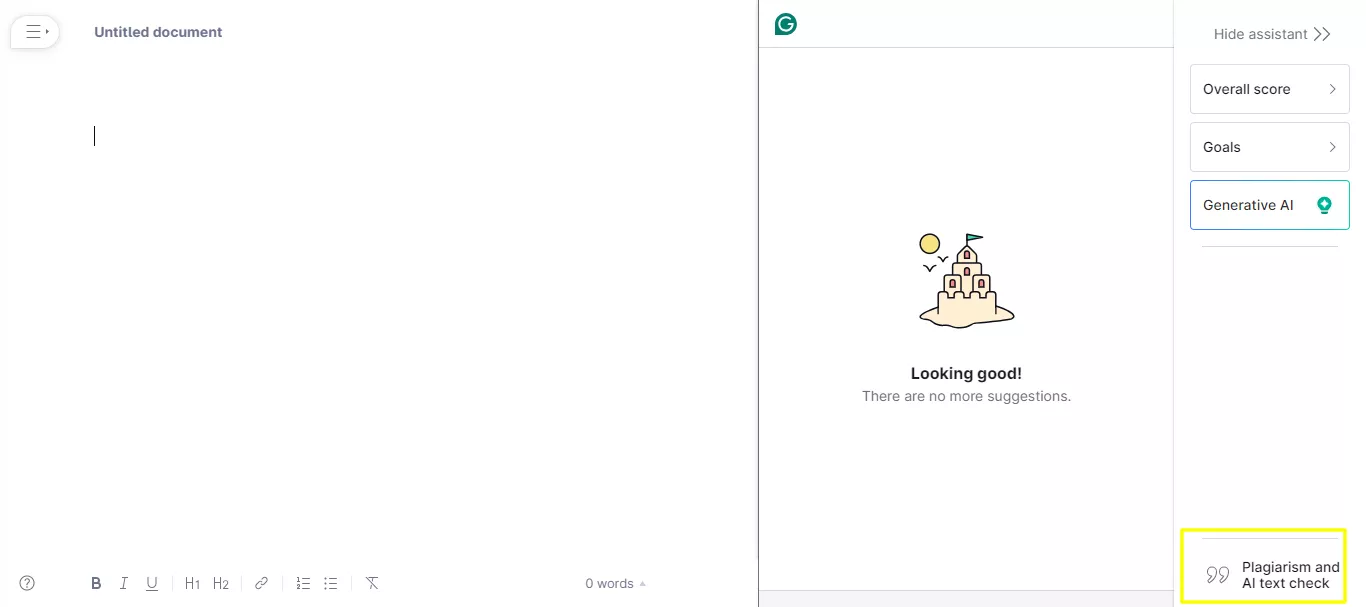The height and width of the screenshot is (607, 1366).
Task: Open the help menu
Action: point(26,582)
